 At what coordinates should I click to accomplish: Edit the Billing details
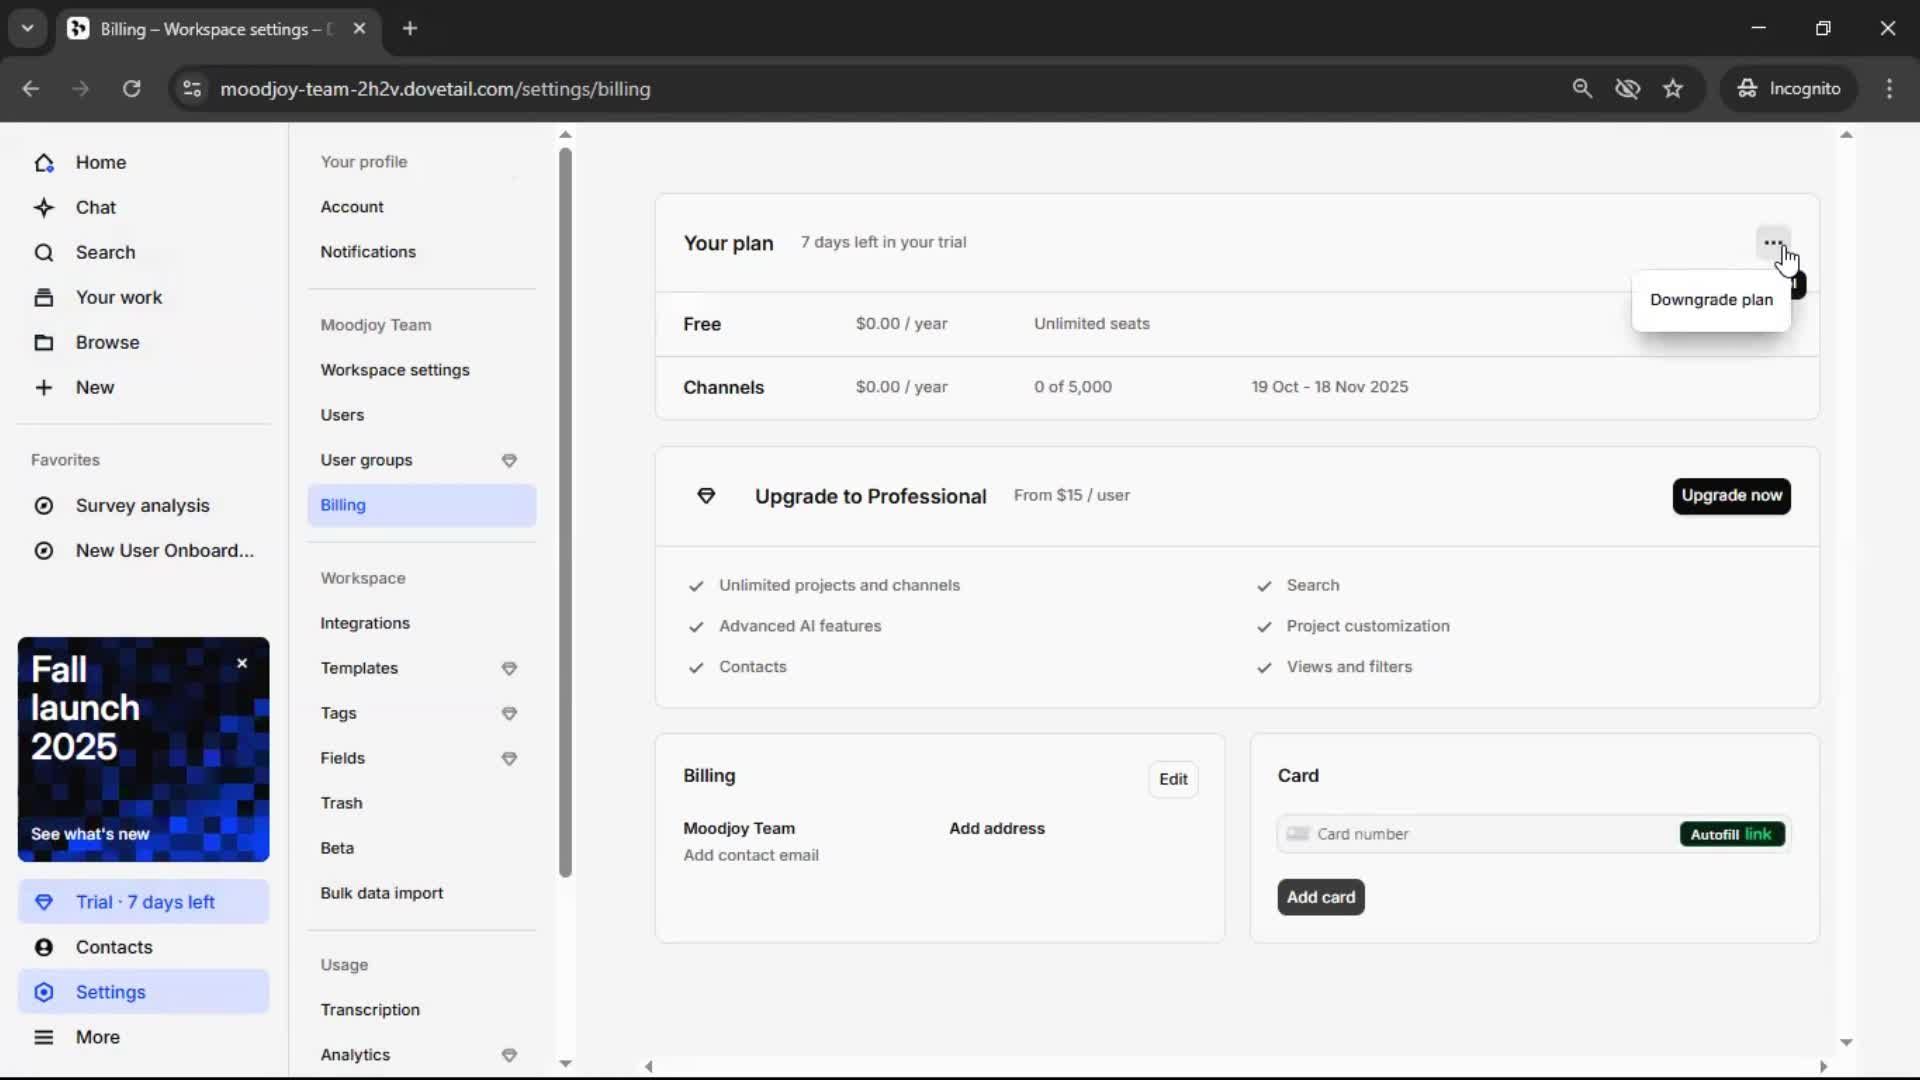click(x=1173, y=779)
